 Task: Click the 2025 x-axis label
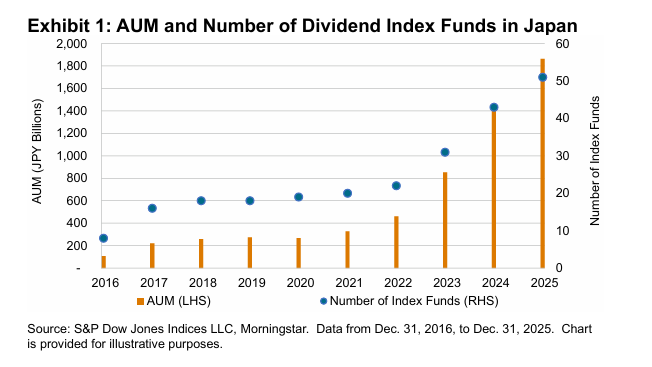[544, 283]
